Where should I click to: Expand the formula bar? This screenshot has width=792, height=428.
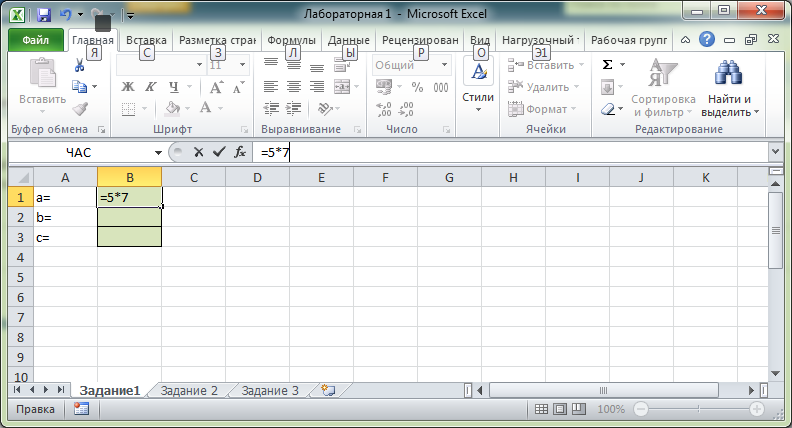[775, 152]
